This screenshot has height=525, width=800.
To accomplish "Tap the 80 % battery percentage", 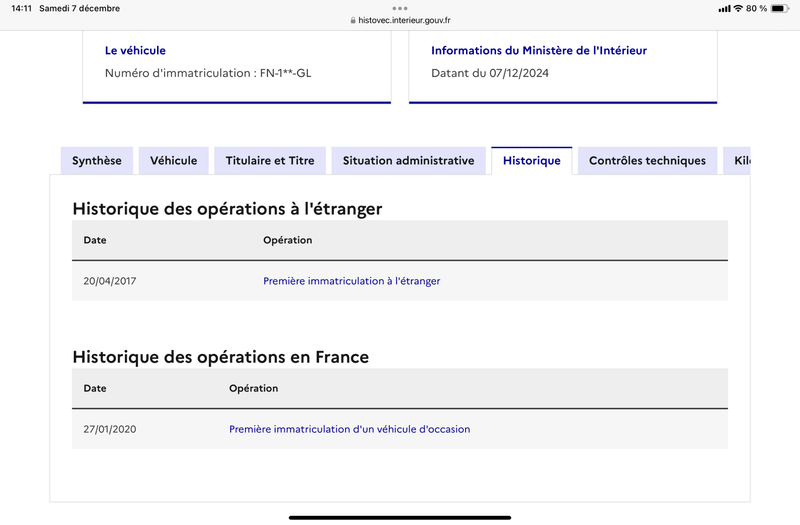I will click(756, 8).
